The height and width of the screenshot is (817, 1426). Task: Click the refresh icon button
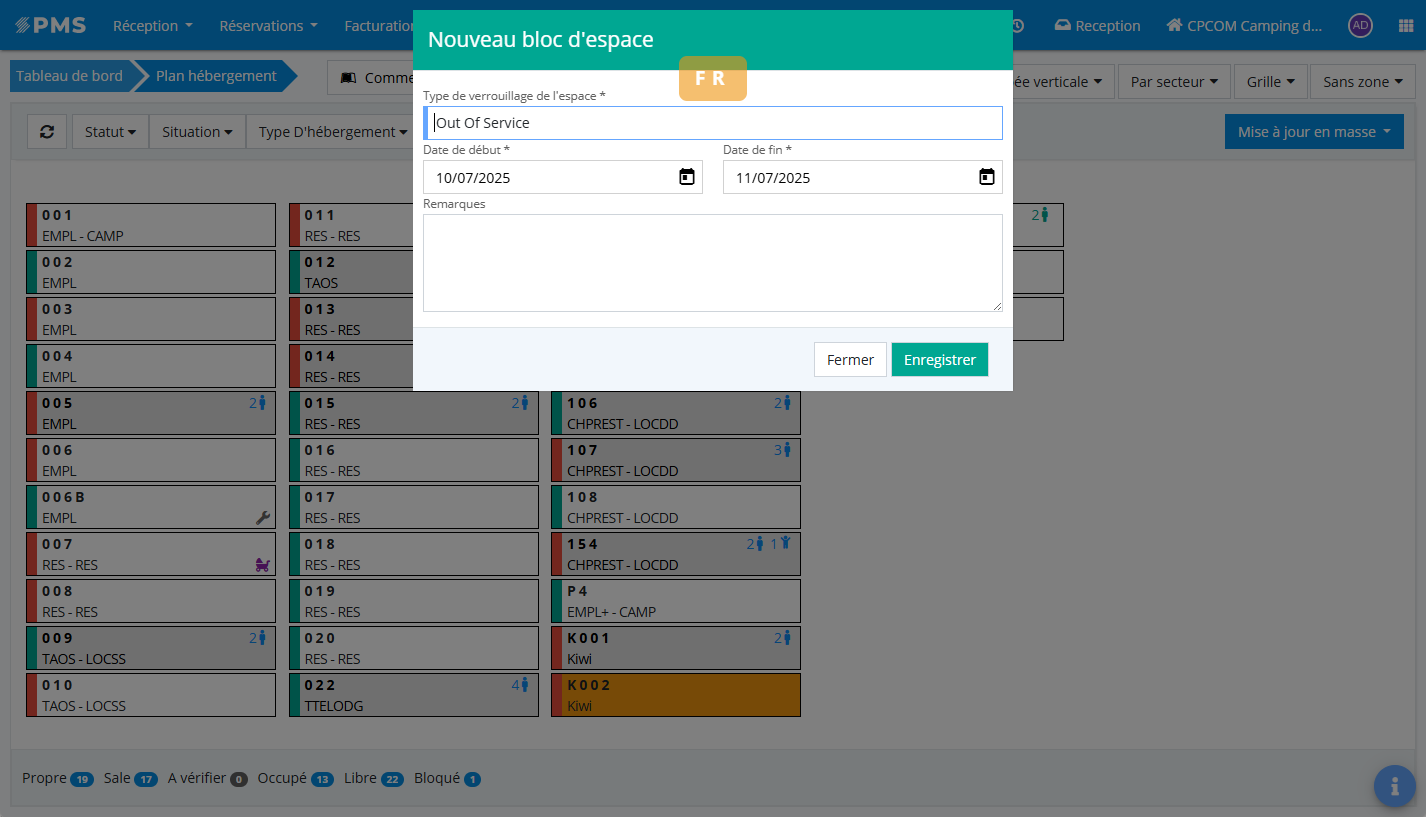(47, 131)
